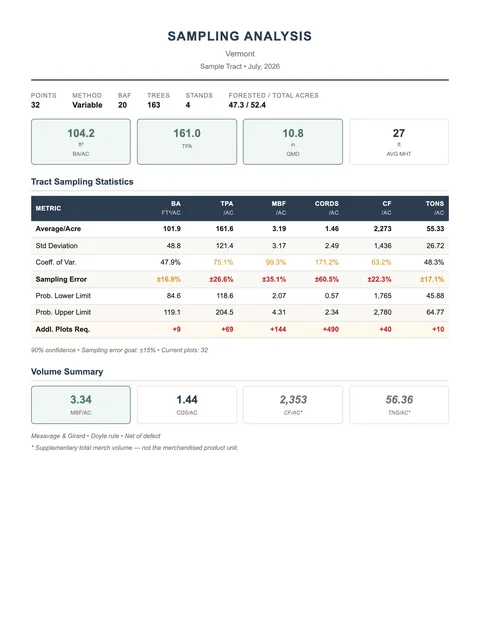The image size is (480, 621).
Task: Select Average/Acre BA value 101.9
Action: (x=172, y=229)
